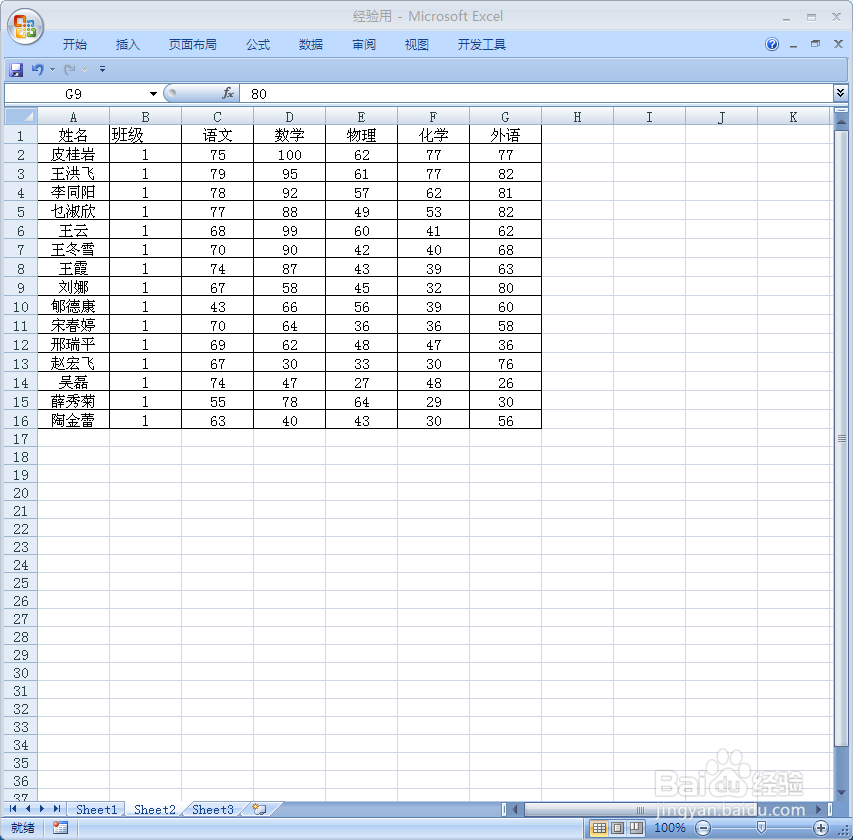This screenshot has width=853, height=840.
Task: Switch to Sheet1 tab
Action: pos(97,810)
